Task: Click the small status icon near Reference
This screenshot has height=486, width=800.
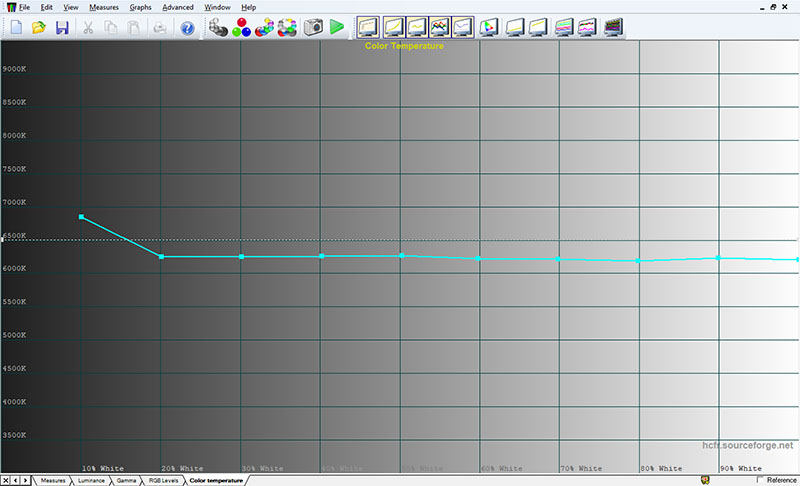Action: click(705, 480)
